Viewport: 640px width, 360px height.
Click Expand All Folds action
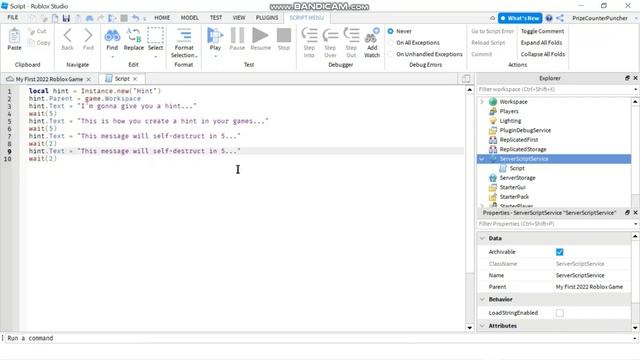coord(541,42)
